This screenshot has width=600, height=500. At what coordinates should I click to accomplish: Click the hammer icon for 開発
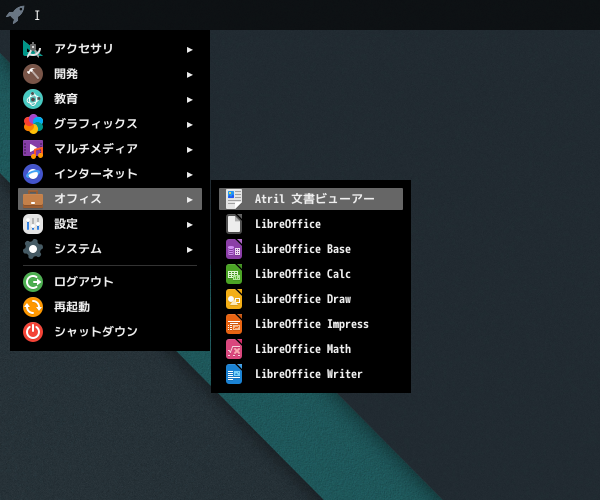(33, 74)
